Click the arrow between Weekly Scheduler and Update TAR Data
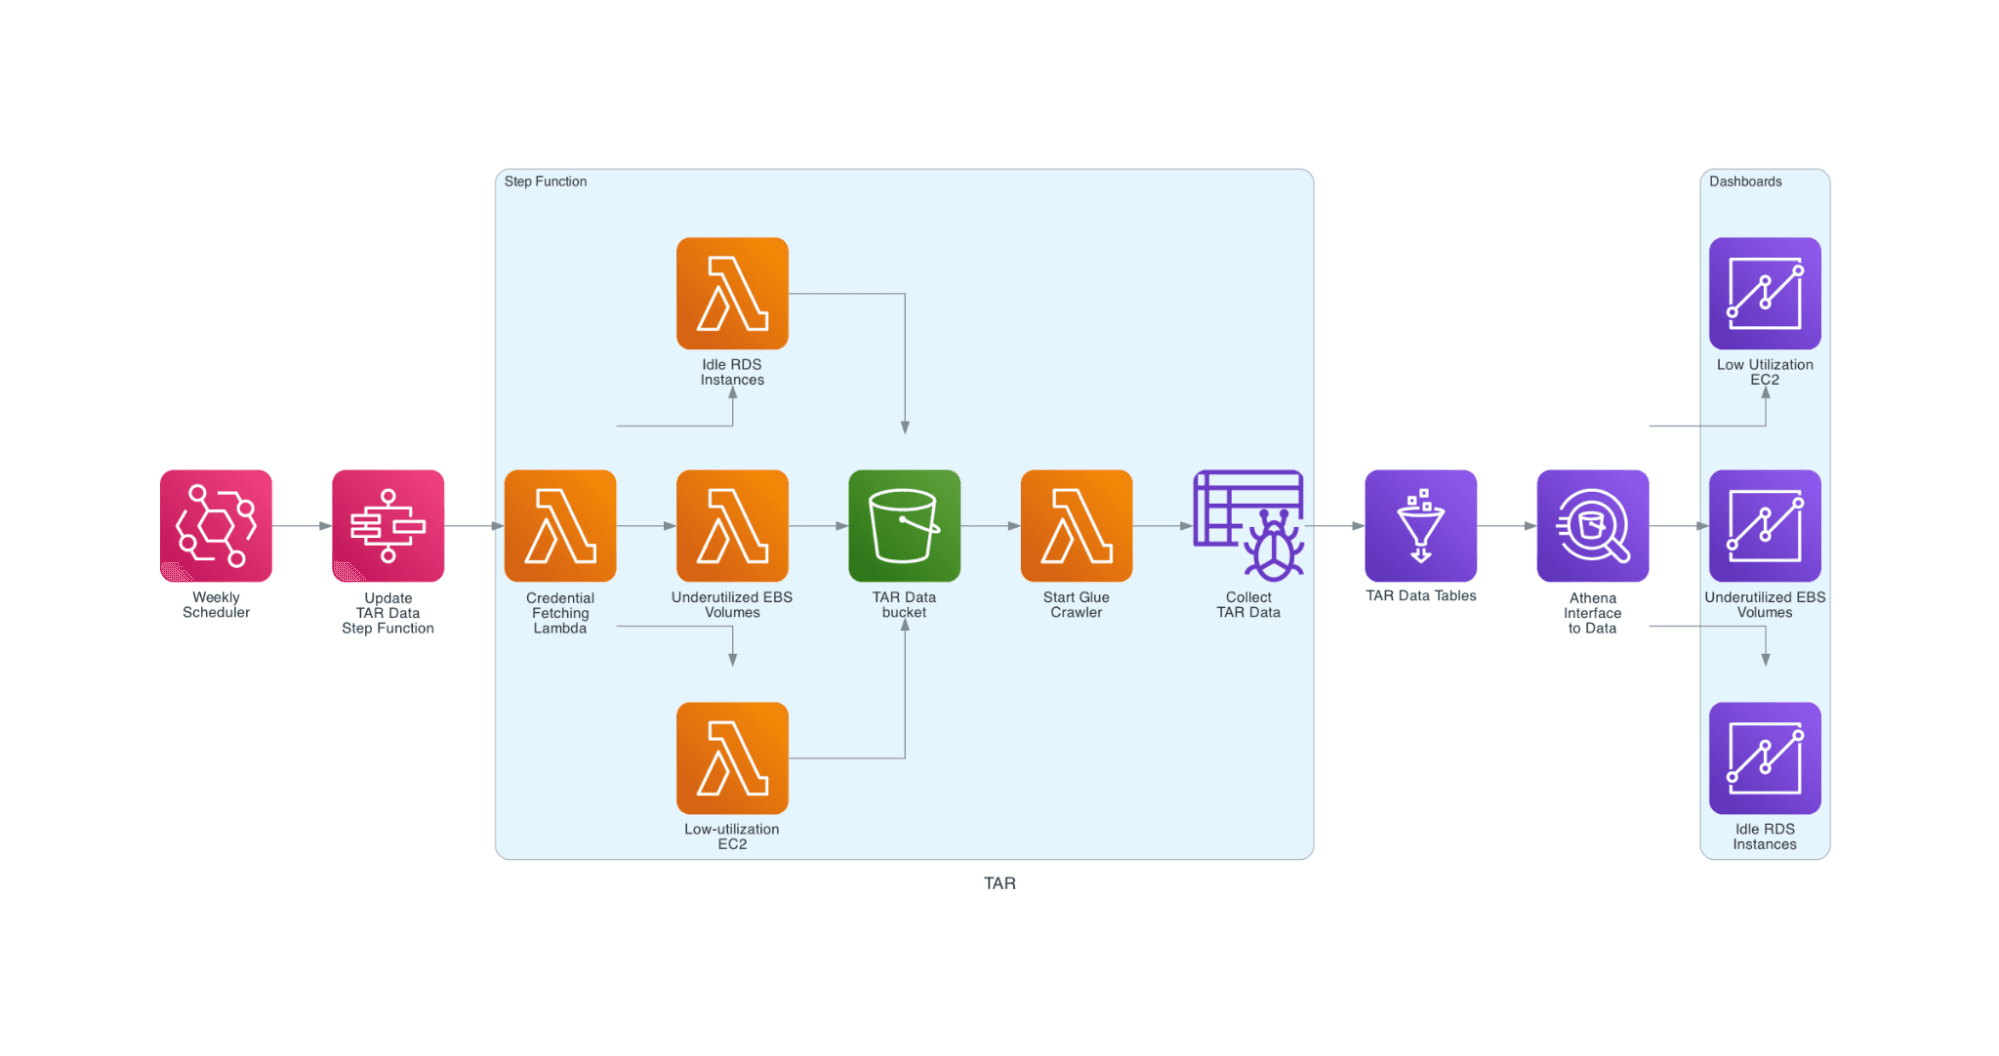1999x1056 pixels. (302, 526)
